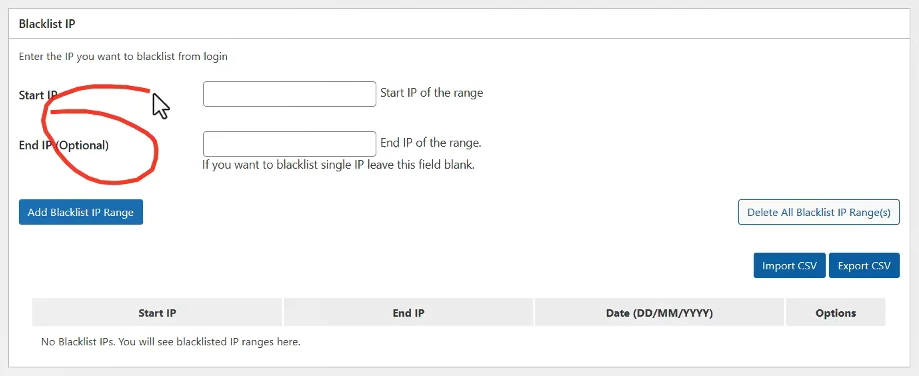This screenshot has height=376, width=919.
Task: Click the Blacklist IP panel heading
Action: (x=47, y=24)
